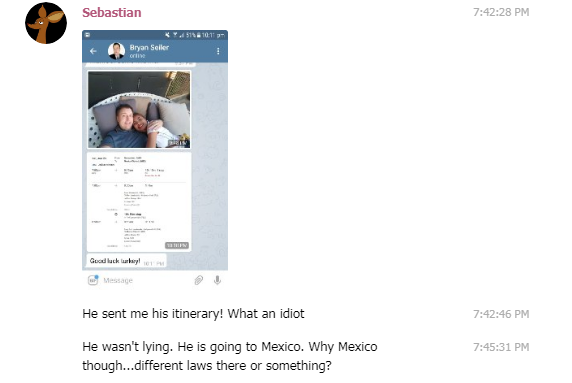Click the microphone voice message icon
This screenshot has width=572, height=383.
pyautogui.click(x=217, y=280)
